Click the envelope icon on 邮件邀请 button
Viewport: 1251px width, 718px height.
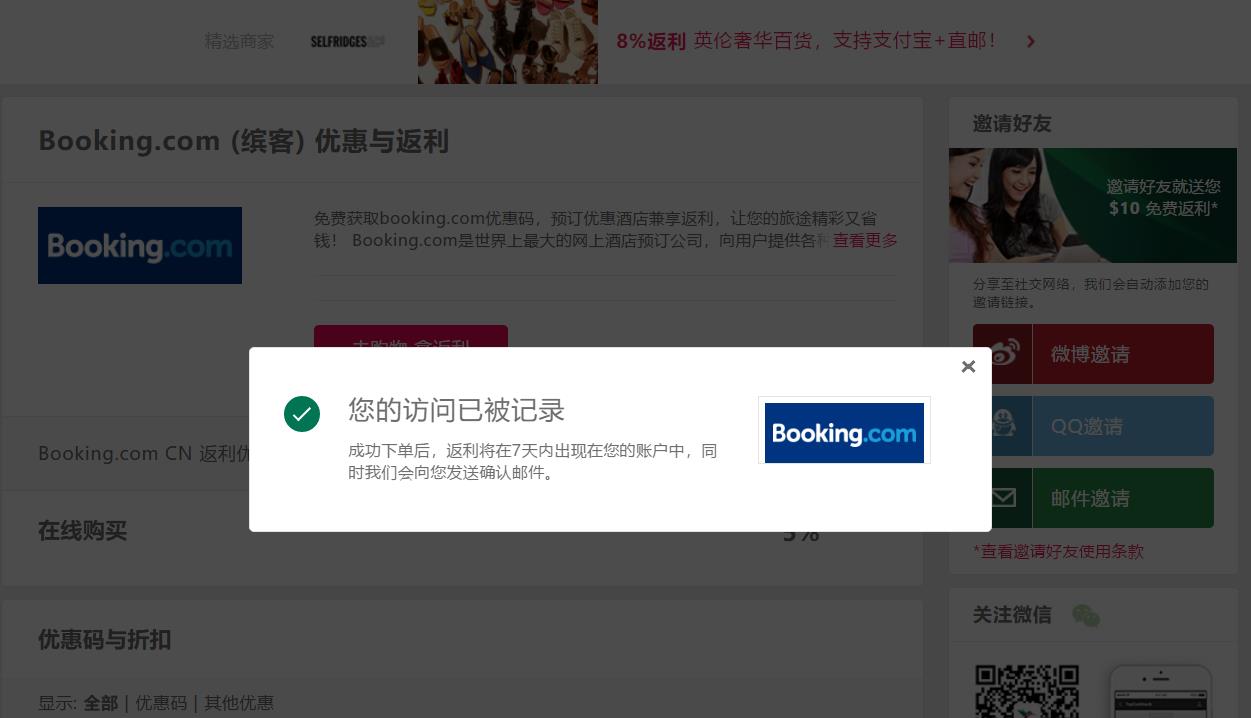(x=1002, y=497)
